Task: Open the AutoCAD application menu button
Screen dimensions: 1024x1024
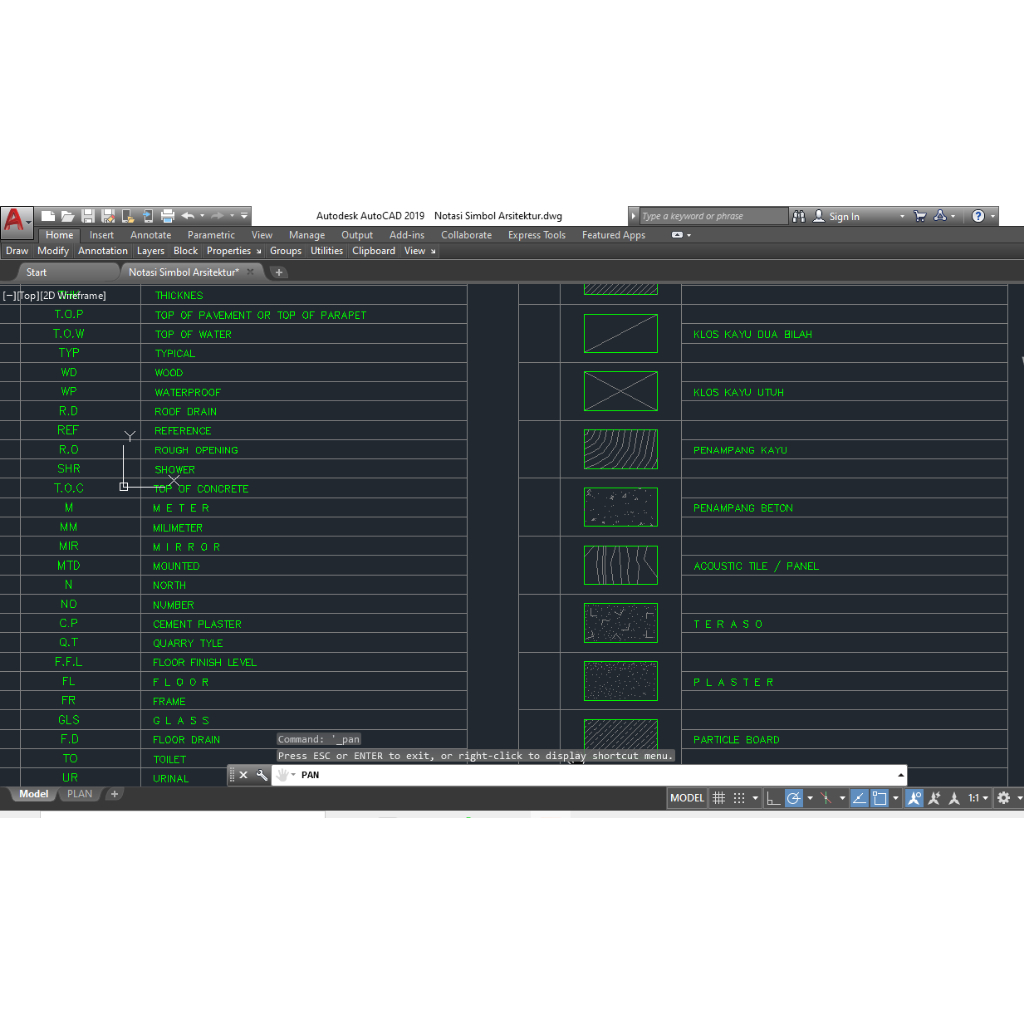Action: 16,221
